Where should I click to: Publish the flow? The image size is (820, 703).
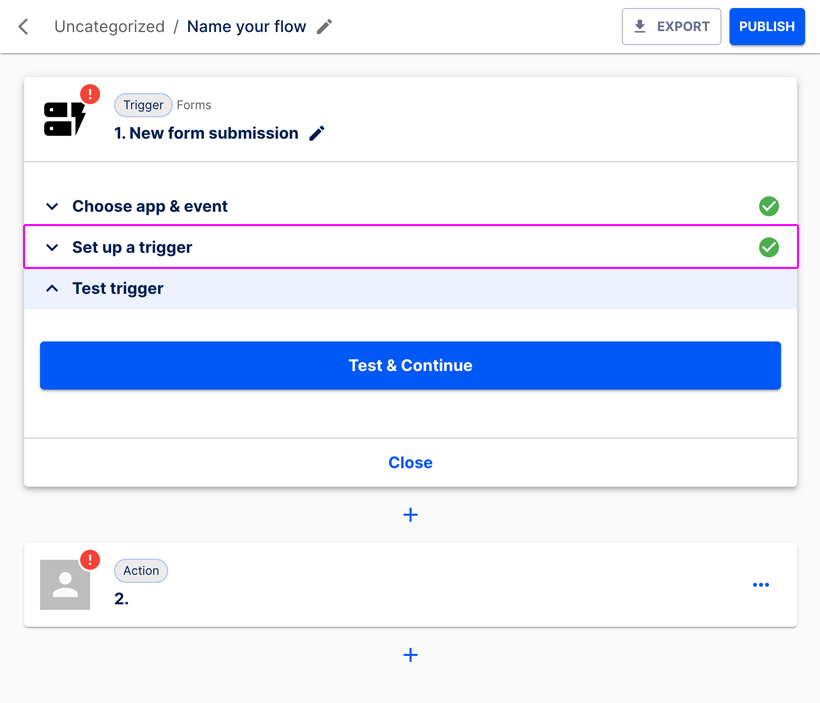(x=767, y=26)
